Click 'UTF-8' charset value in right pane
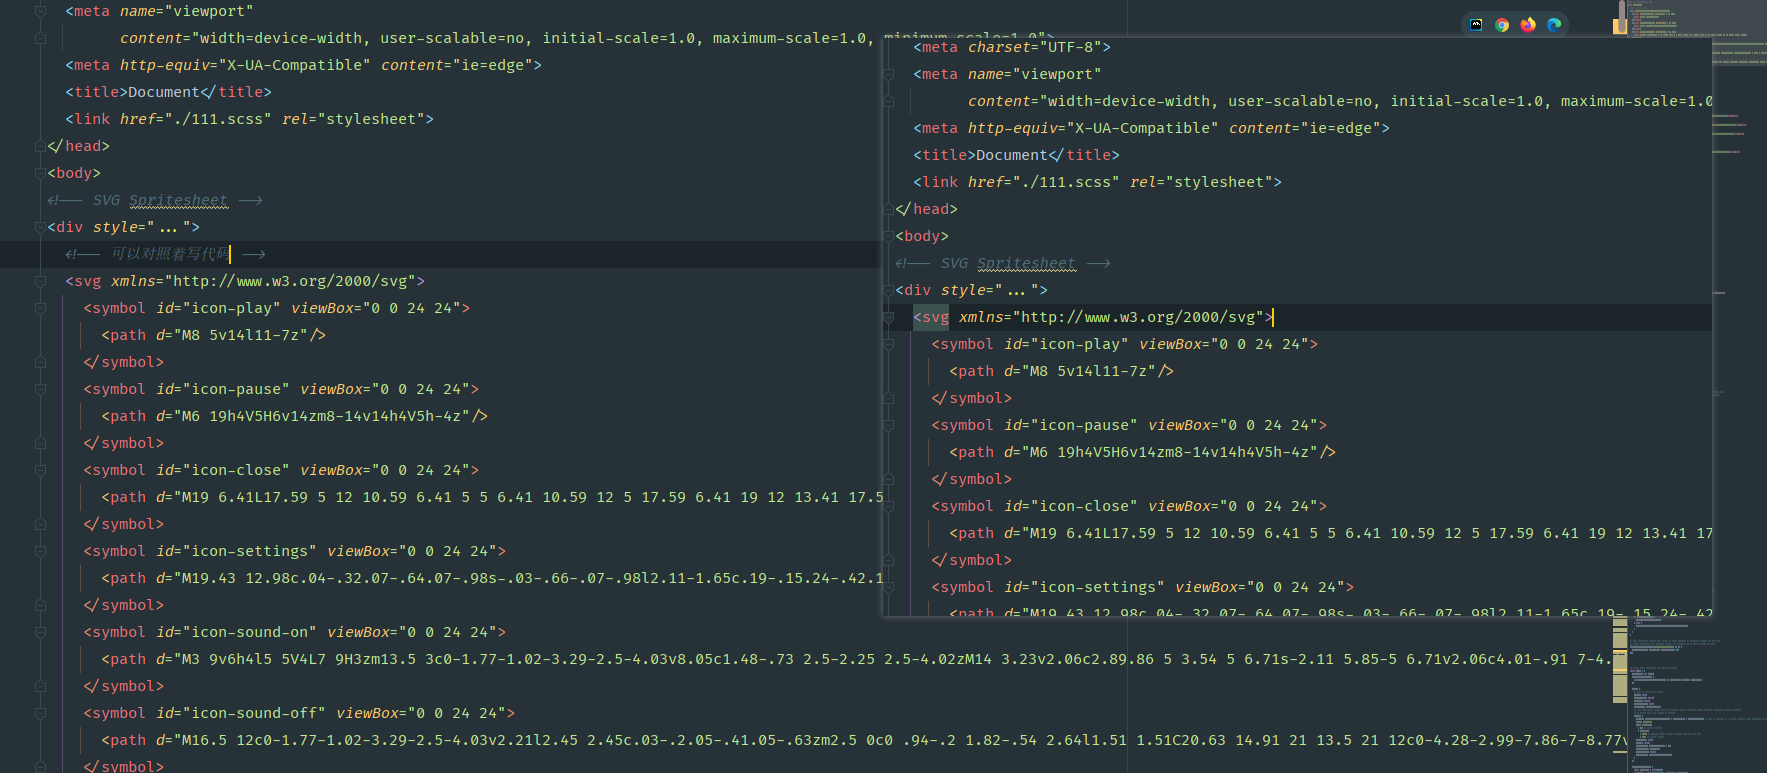 pyautogui.click(x=1071, y=47)
